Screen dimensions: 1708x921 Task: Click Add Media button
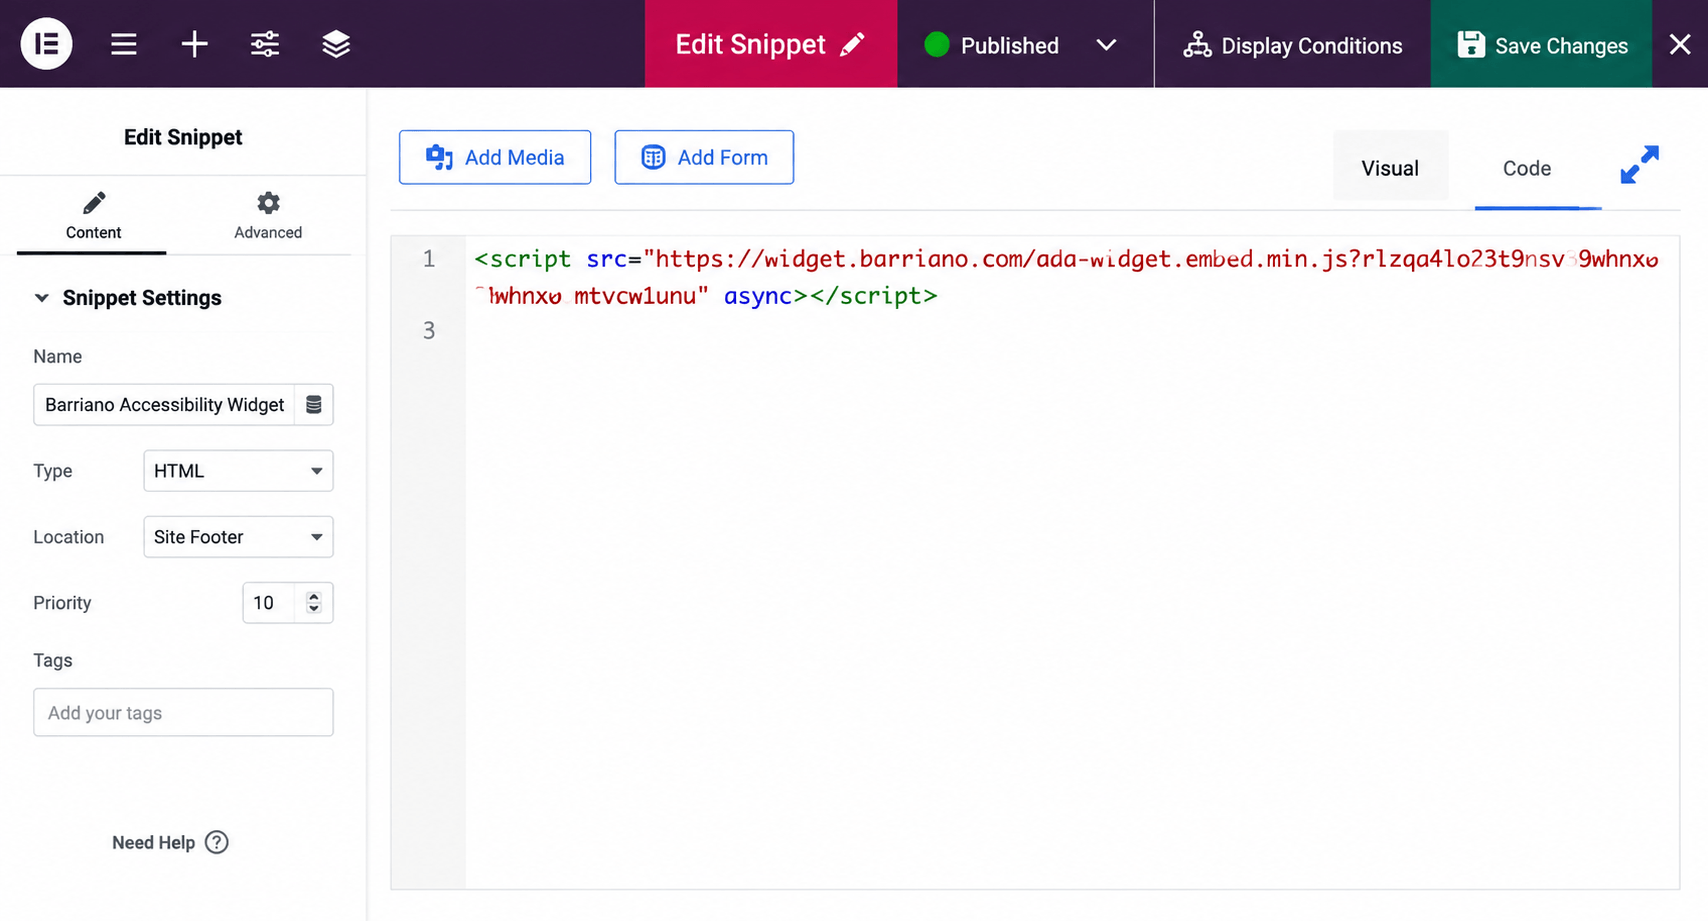(x=495, y=157)
